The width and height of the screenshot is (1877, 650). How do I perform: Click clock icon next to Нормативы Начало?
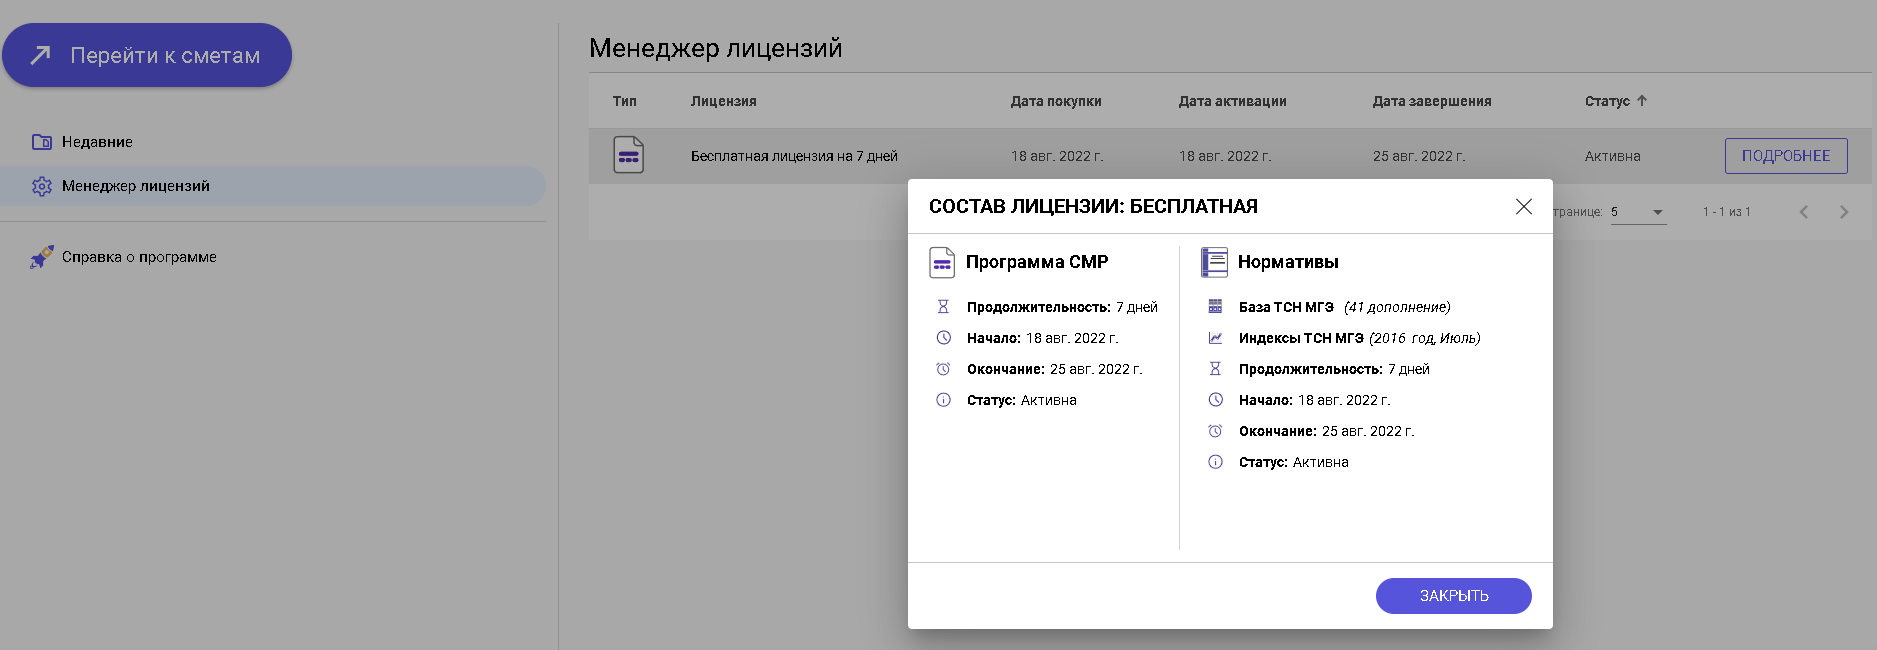(1215, 400)
